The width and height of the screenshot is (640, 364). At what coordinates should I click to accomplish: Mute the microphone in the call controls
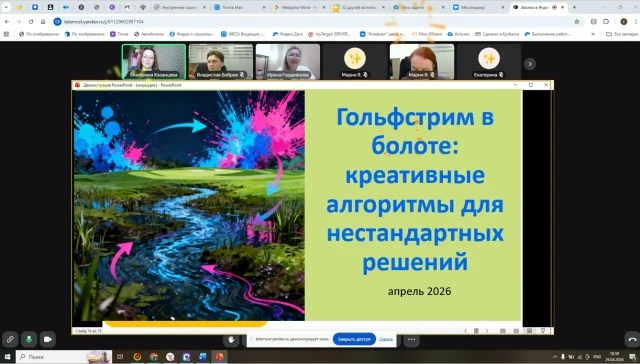pyautogui.click(x=29, y=339)
